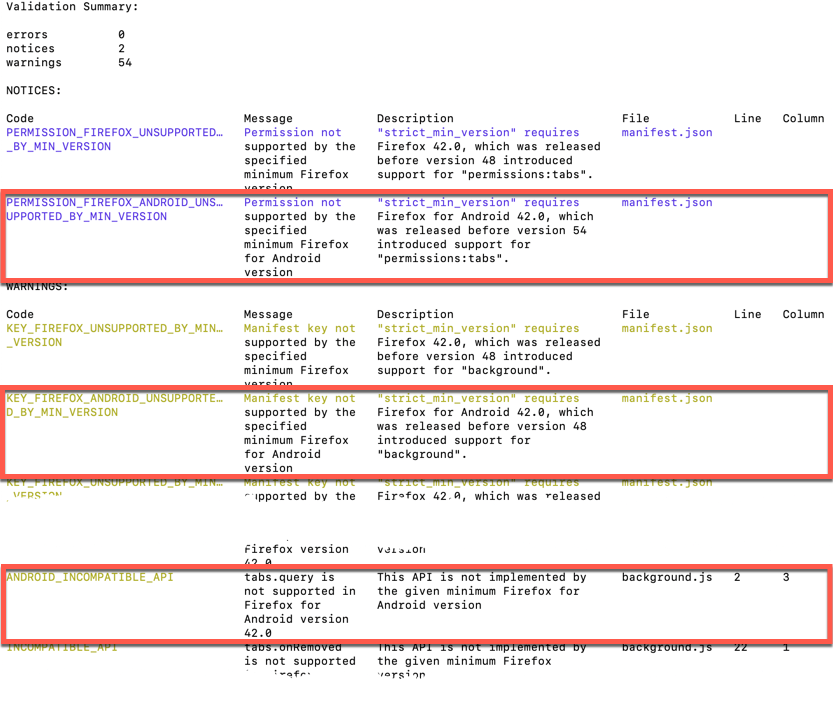Viewport: 833px width, 704px height.
Task: Open the manifest.json link in the first notice row
Action: tap(666, 132)
